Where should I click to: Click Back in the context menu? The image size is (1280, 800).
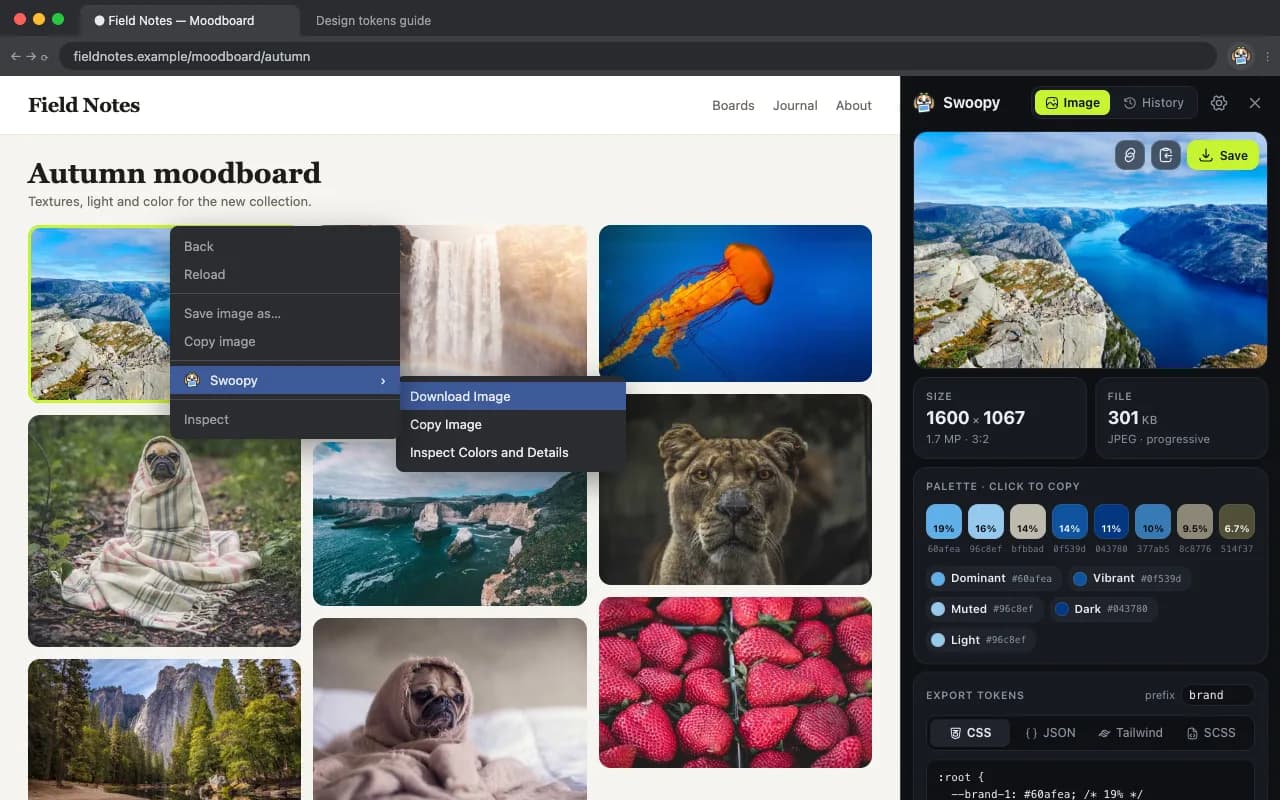pyautogui.click(x=285, y=246)
